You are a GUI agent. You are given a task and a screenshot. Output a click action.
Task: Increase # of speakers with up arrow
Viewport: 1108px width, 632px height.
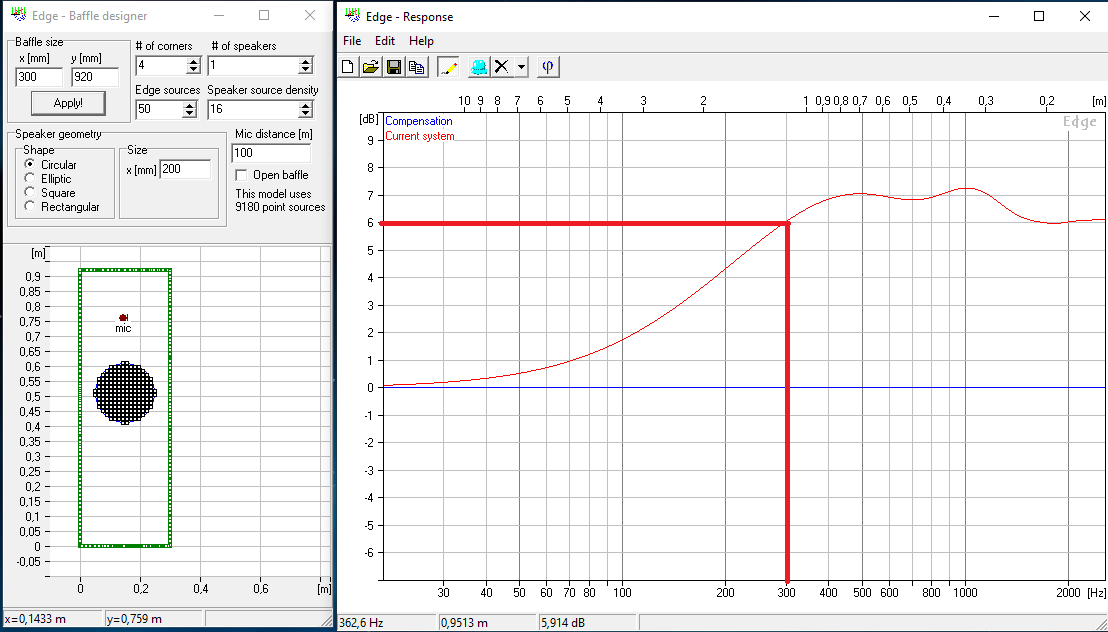pos(305,62)
